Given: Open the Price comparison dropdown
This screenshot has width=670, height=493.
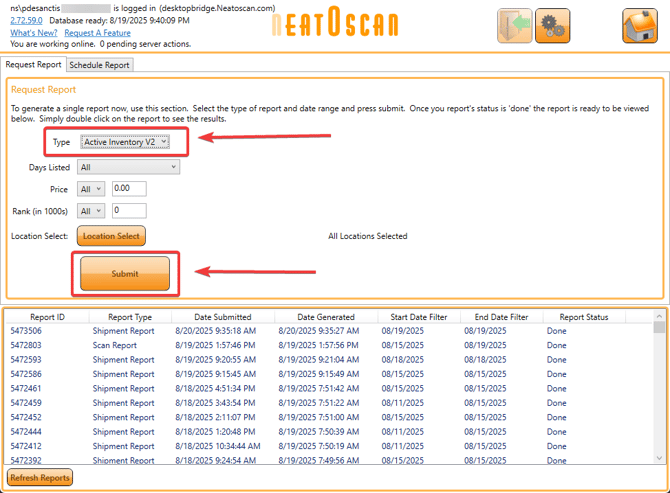Looking at the screenshot, I should coord(91,189).
